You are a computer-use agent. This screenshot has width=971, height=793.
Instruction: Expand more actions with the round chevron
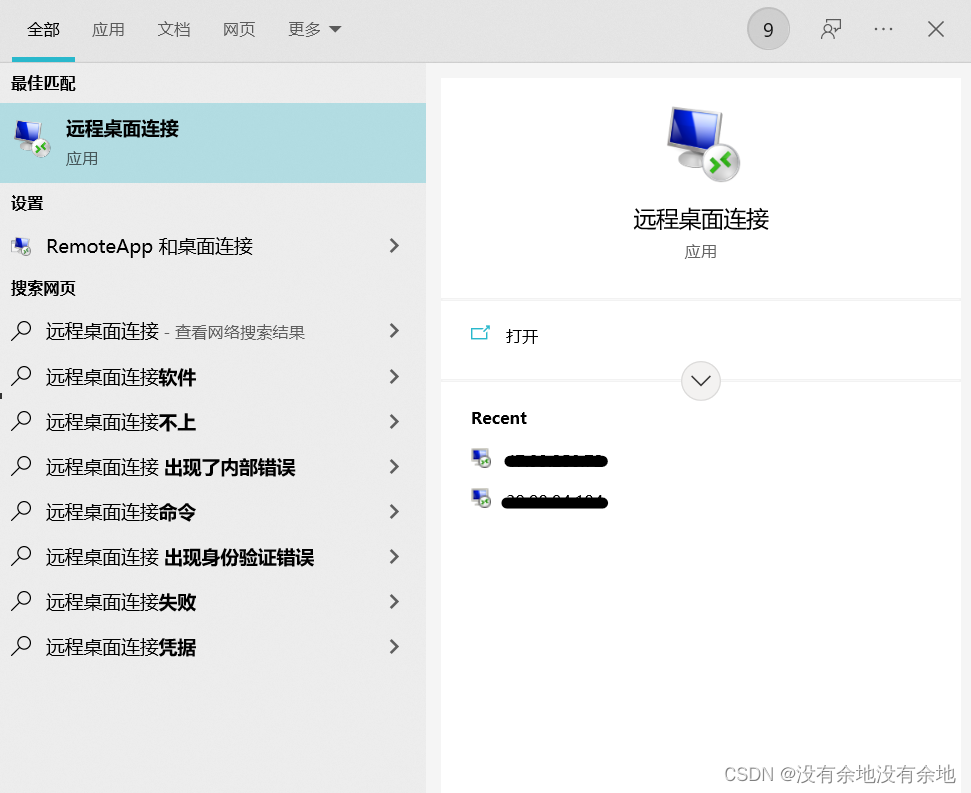click(700, 381)
